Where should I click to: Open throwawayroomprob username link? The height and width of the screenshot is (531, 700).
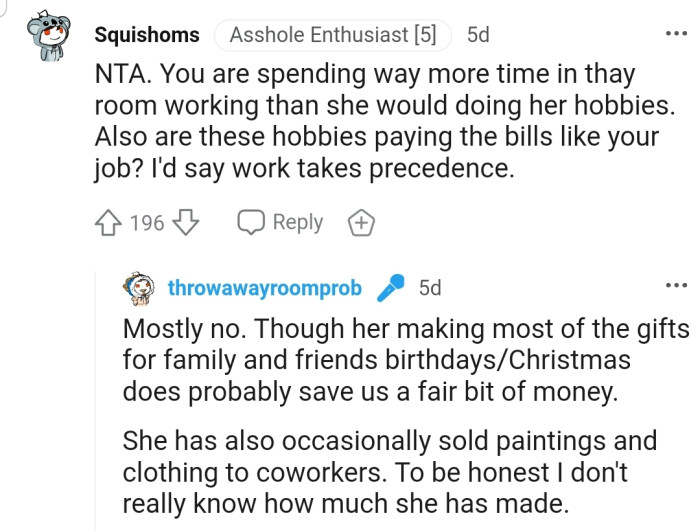(x=267, y=289)
